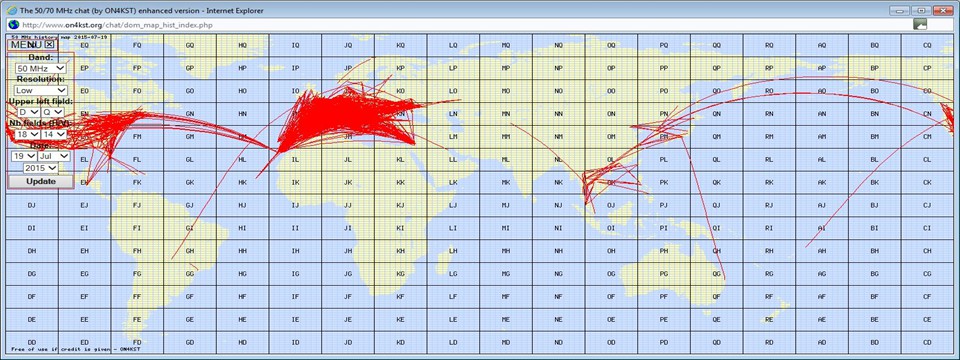Change the 18 fields horizontal count dropdown
The width and height of the screenshot is (960, 360).
tap(27, 134)
